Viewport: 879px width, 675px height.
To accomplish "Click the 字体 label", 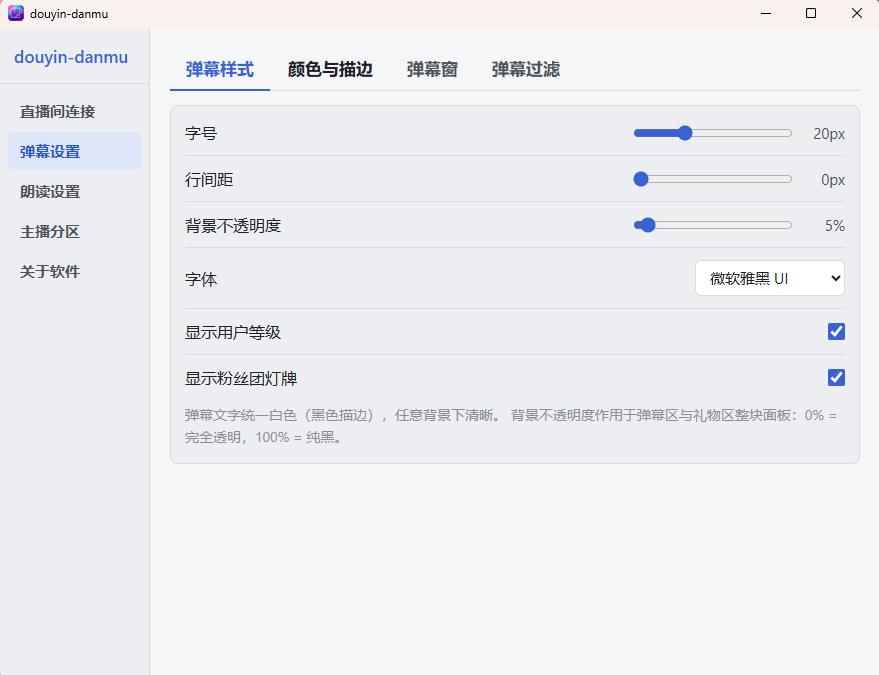I will [201, 279].
